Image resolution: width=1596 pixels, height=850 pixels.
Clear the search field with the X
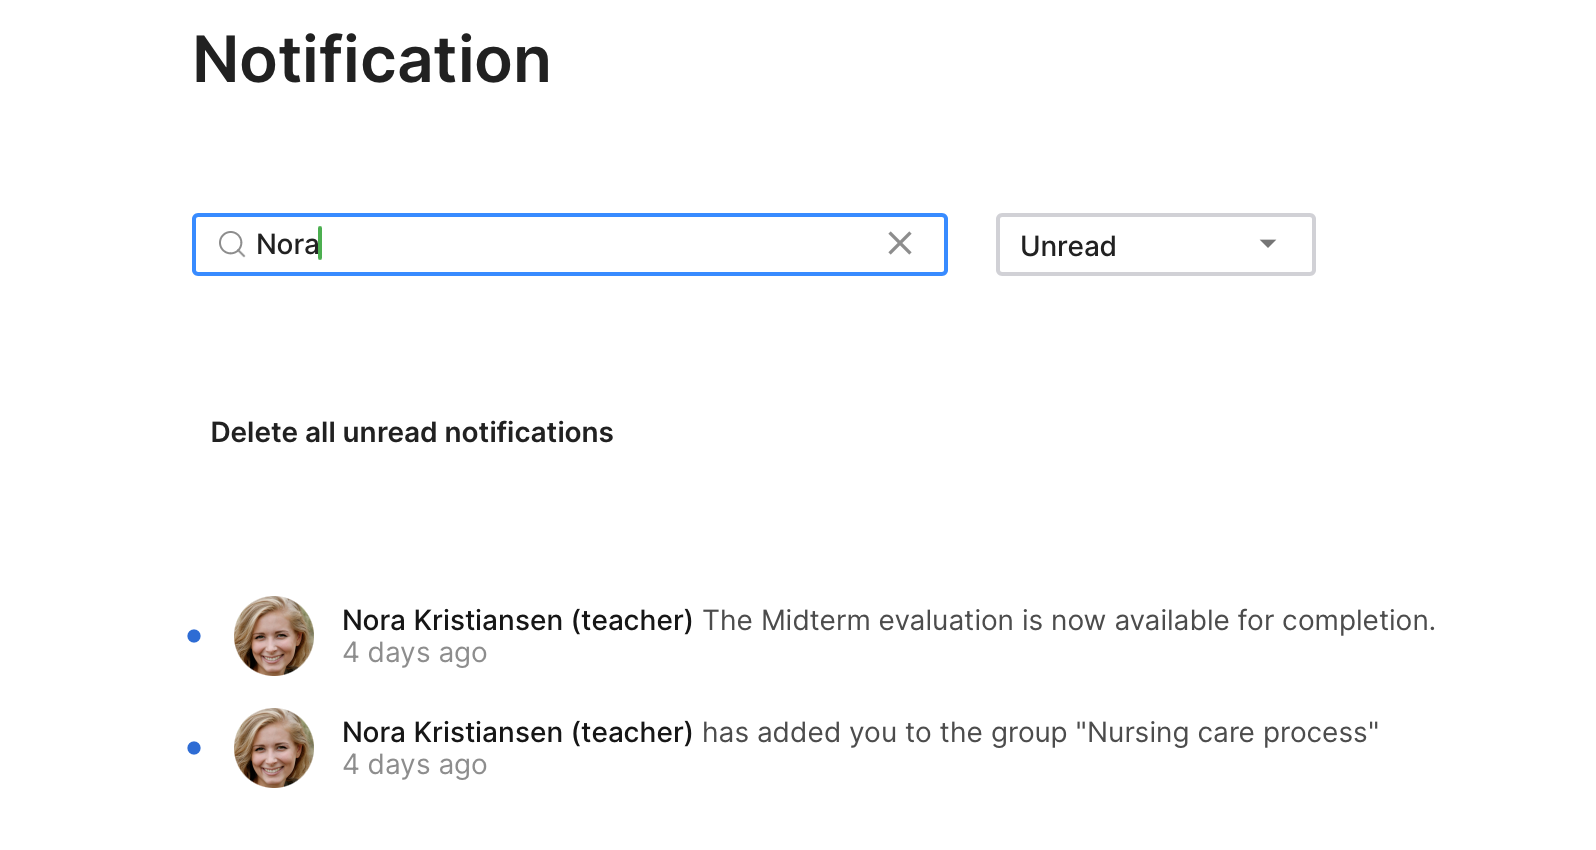click(x=900, y=243)
